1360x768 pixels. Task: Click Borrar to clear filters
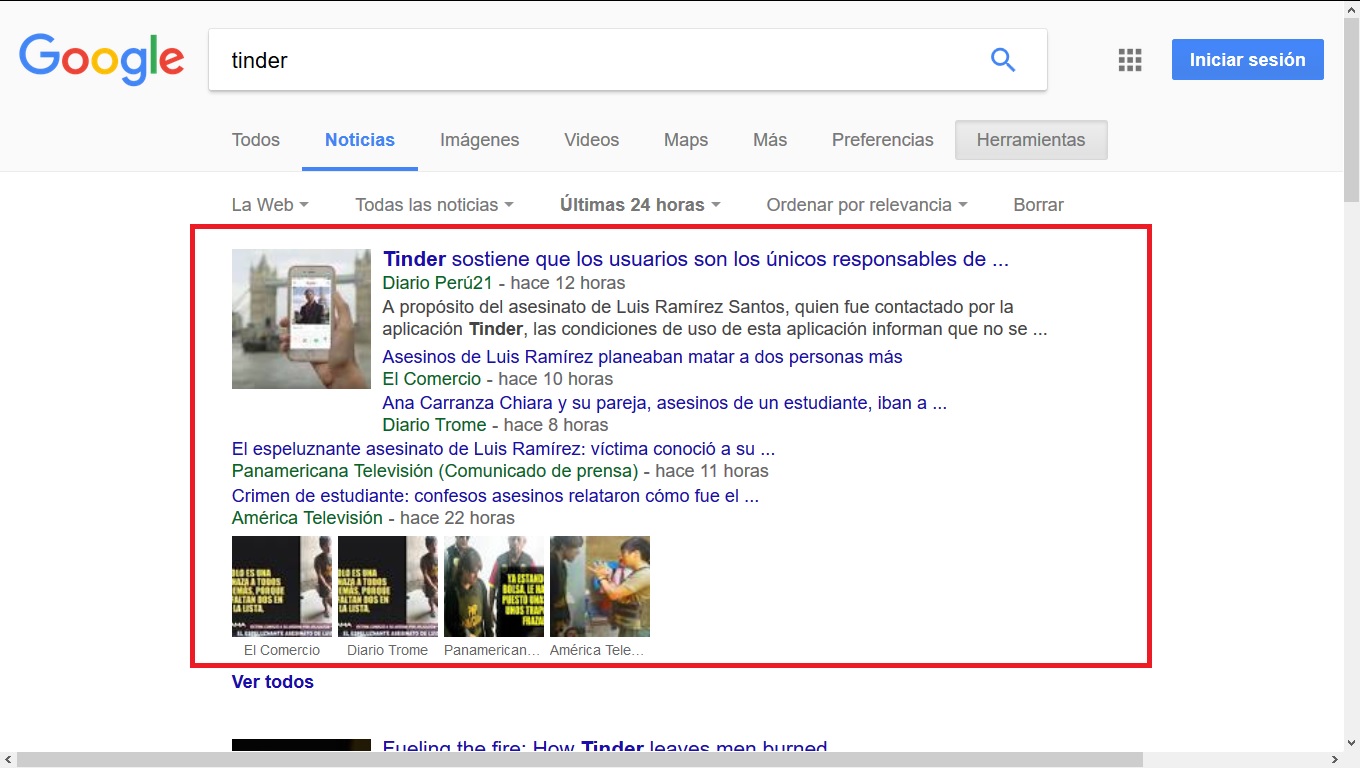click(1038, 205)
